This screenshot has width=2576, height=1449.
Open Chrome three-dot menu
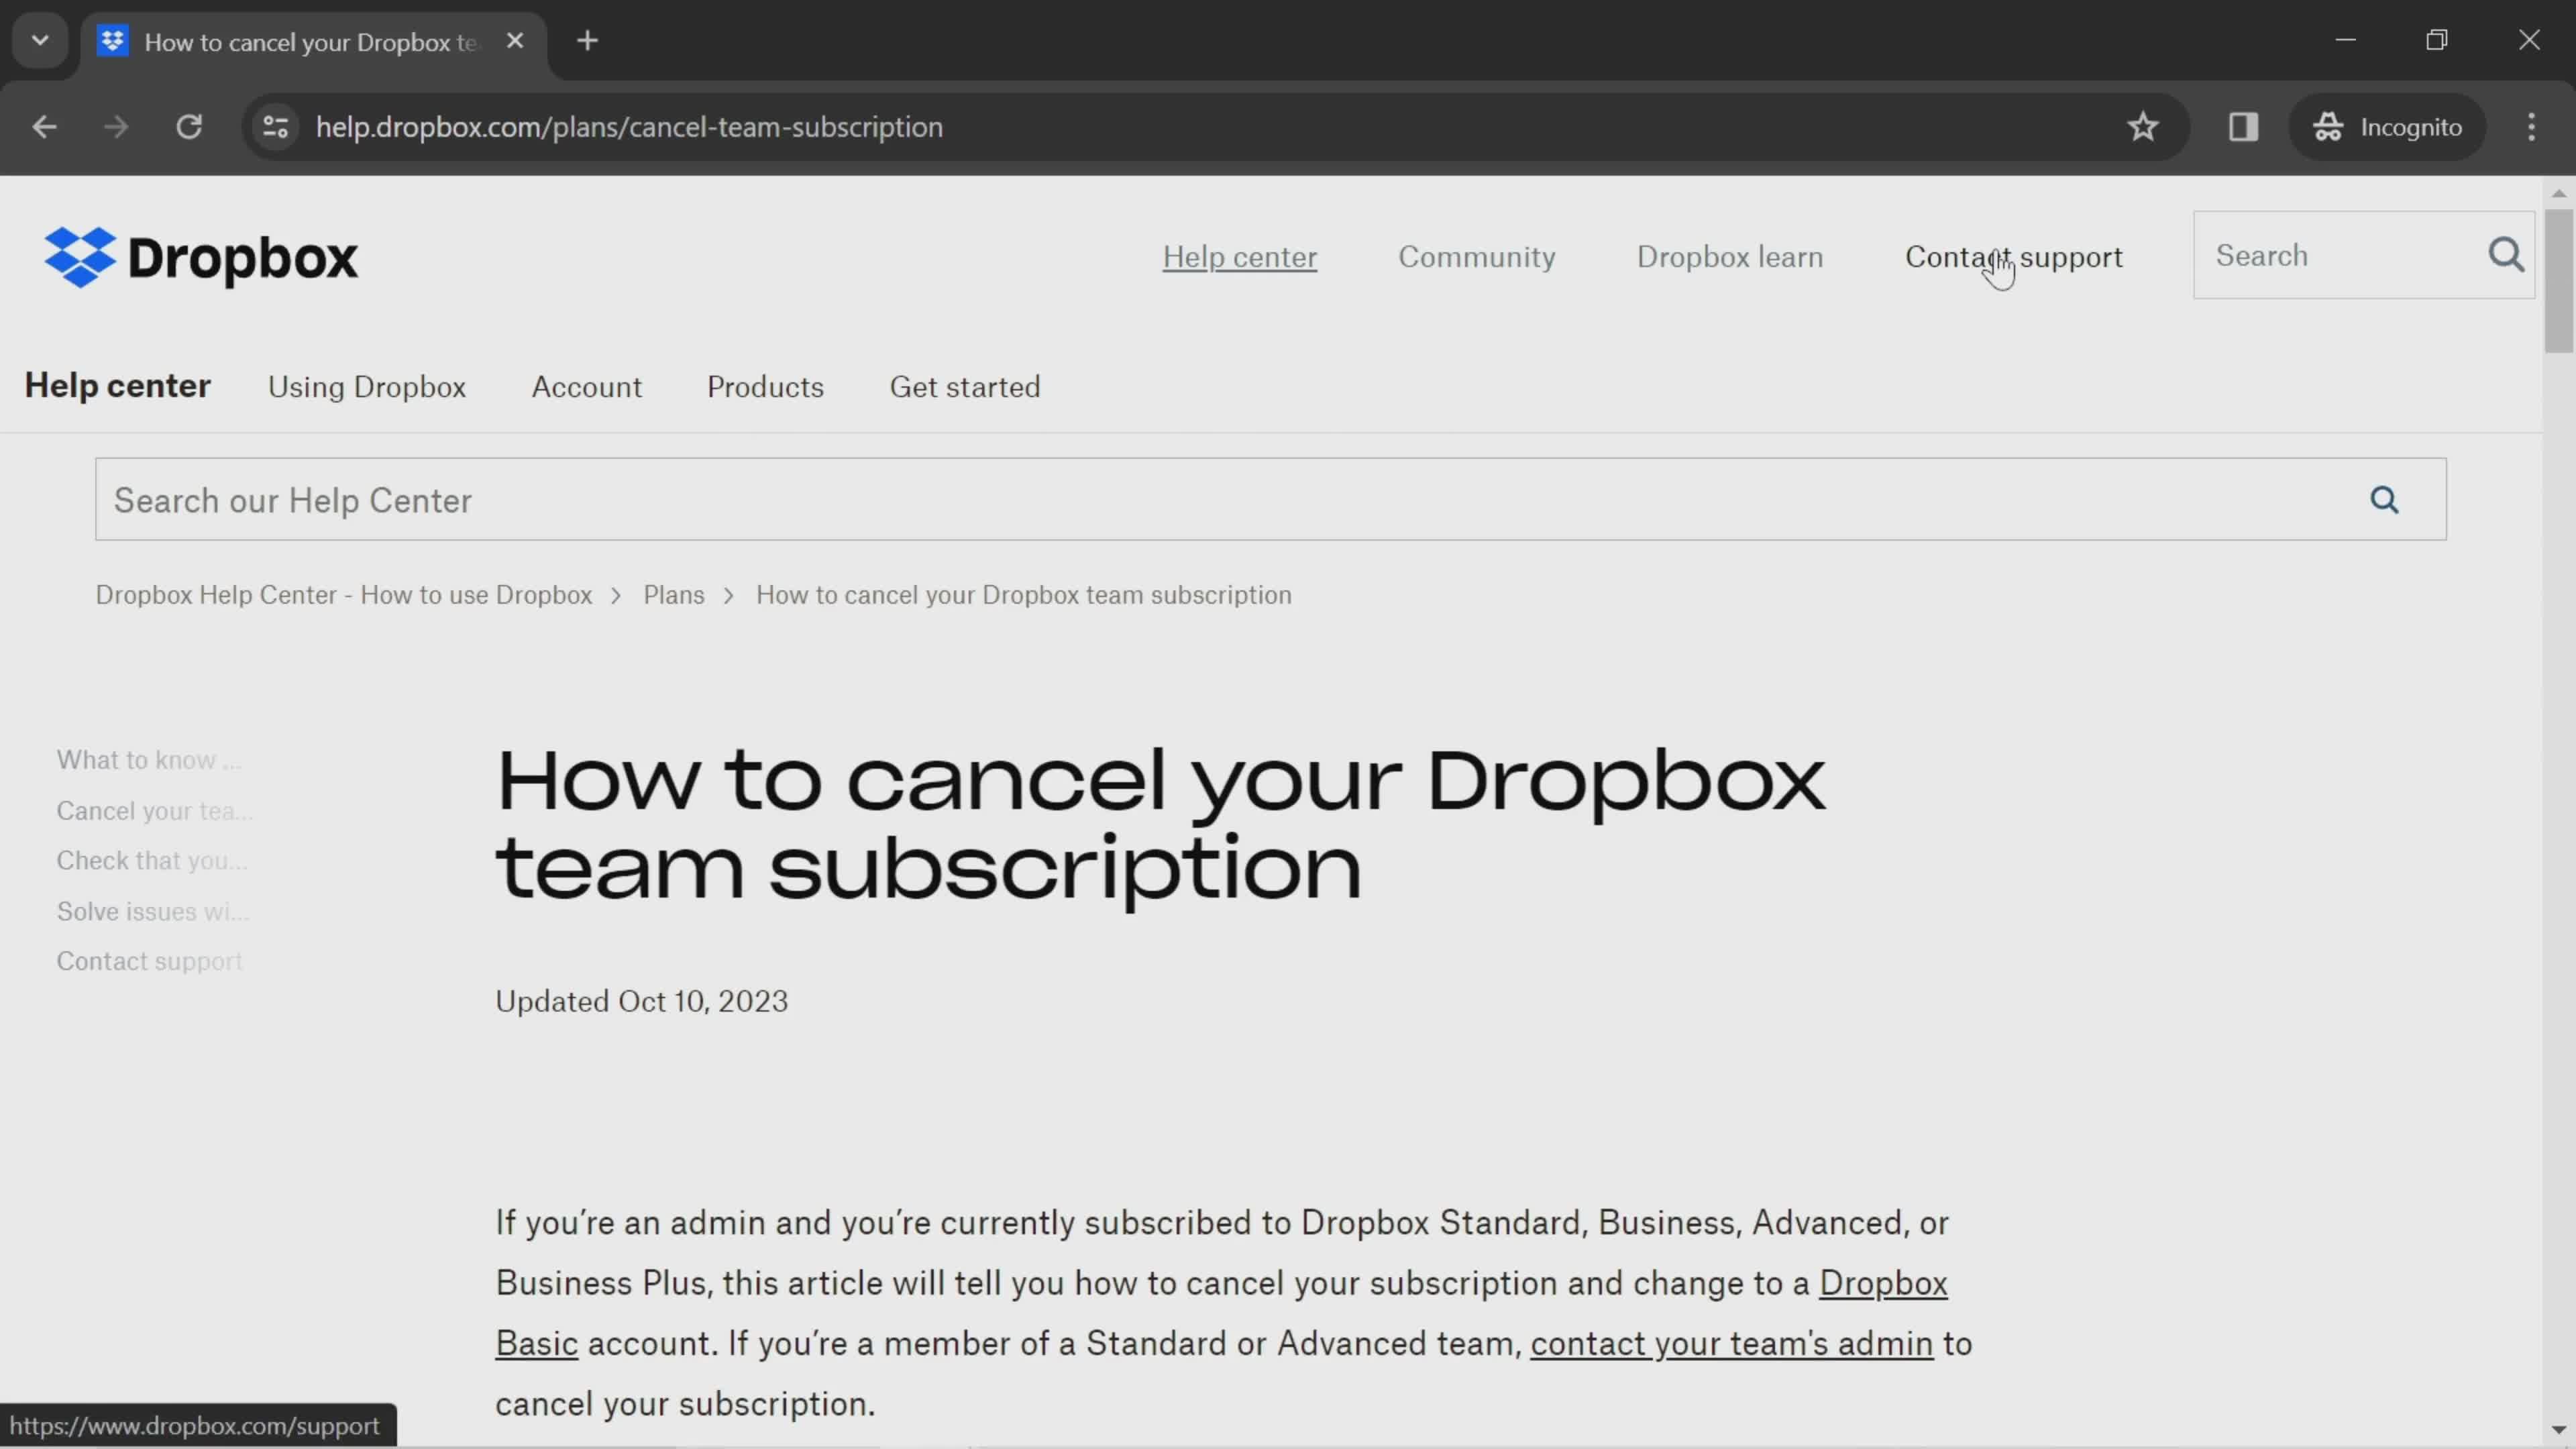2531,127
